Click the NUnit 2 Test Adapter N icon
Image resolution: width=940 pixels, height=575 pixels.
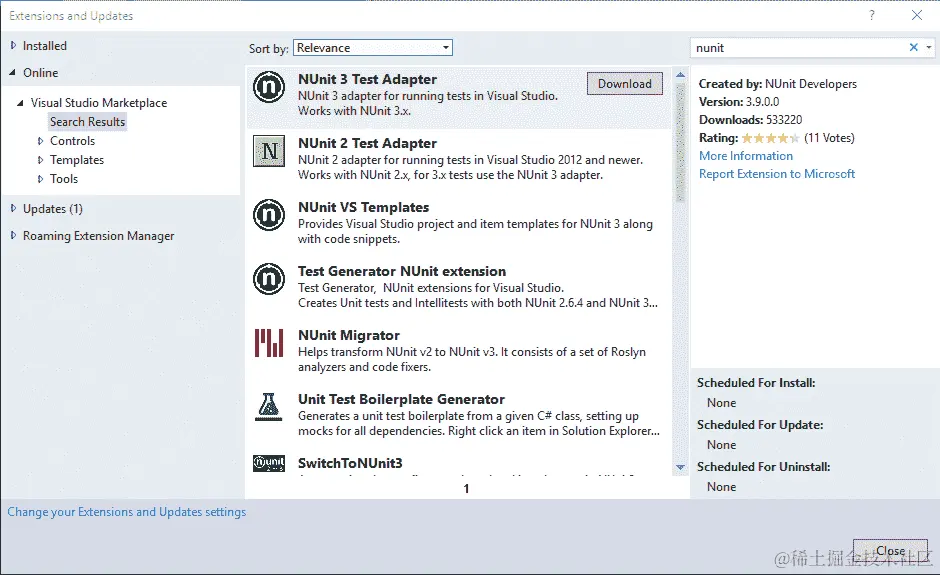269,150
